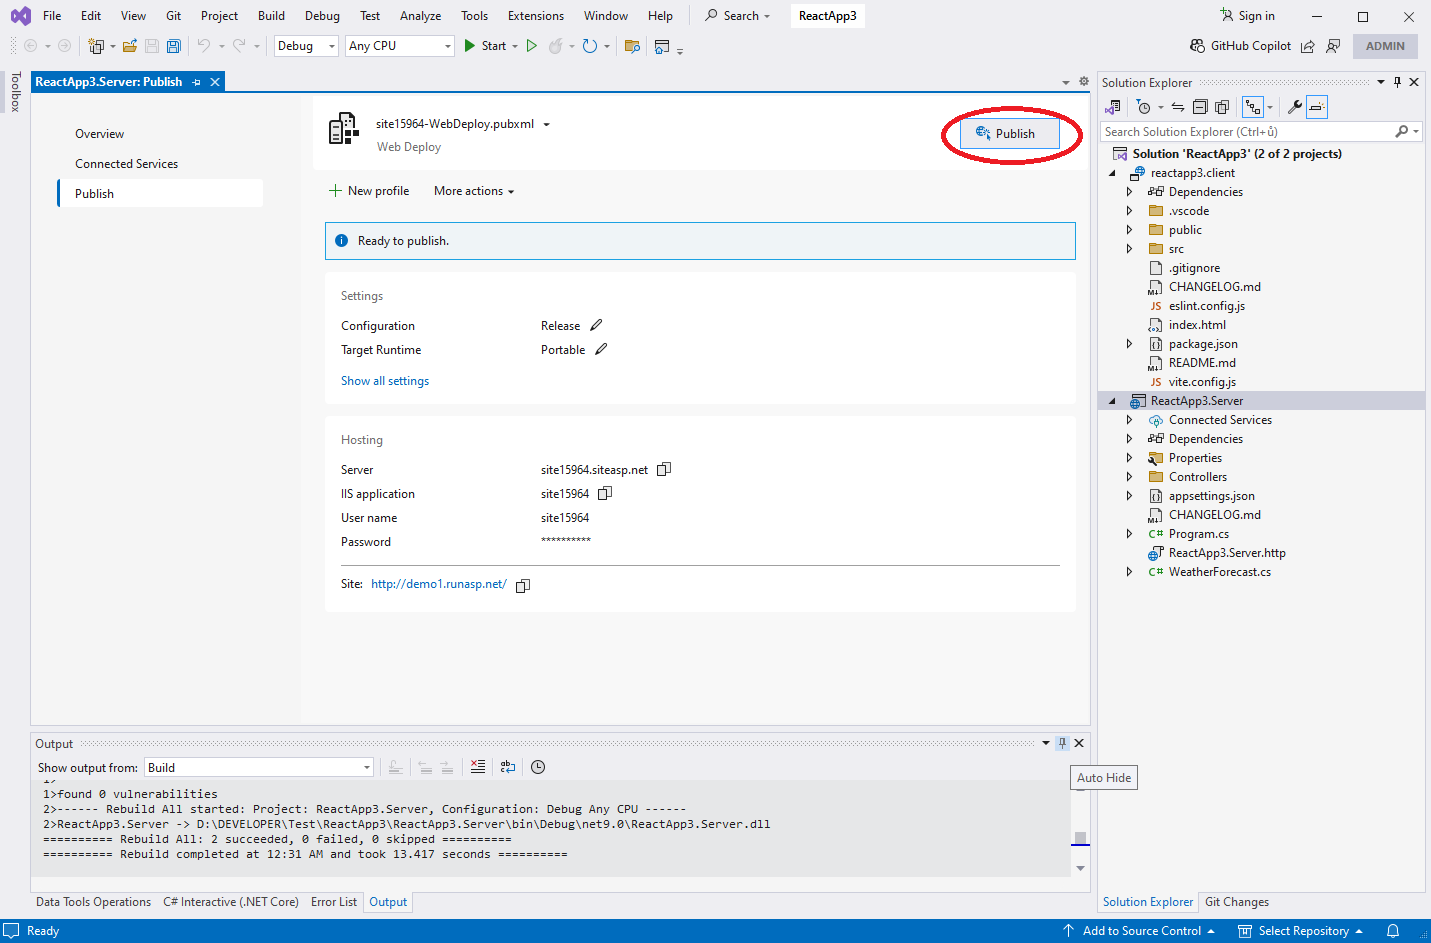Open the Analyze menu

tap(420, 16)
